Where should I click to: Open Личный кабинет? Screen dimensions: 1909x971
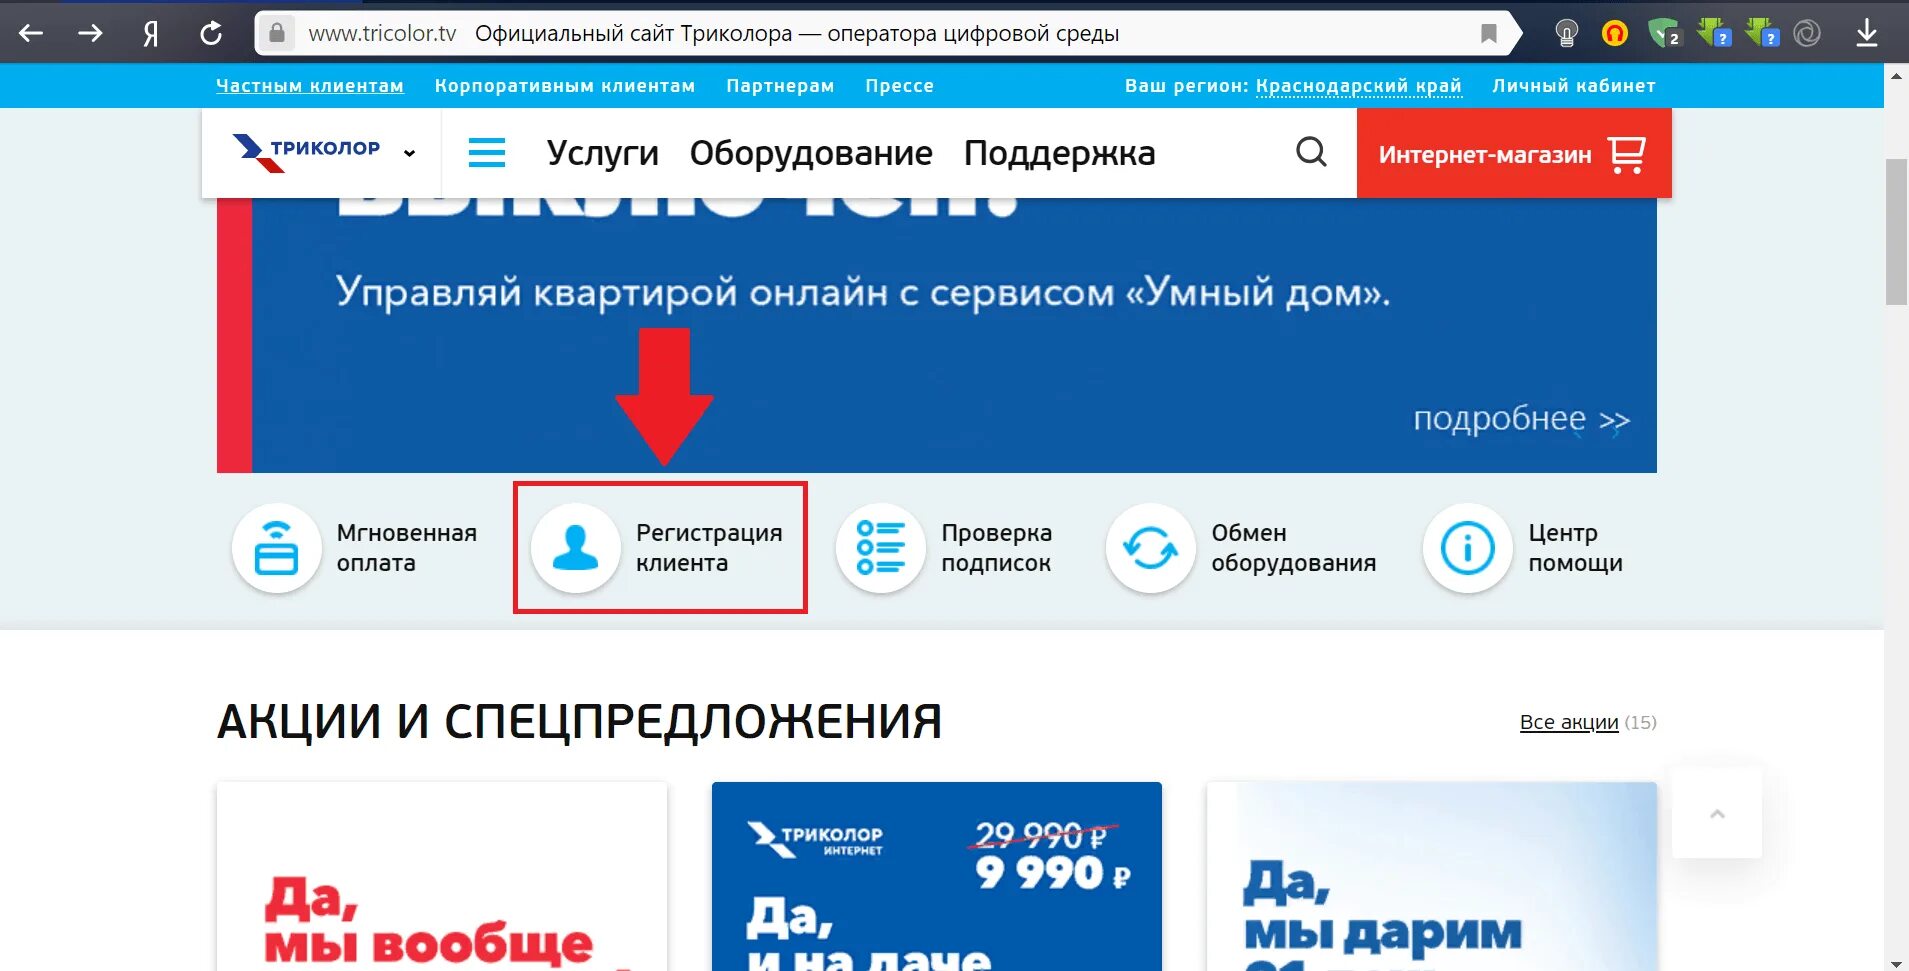point(1573,86)
